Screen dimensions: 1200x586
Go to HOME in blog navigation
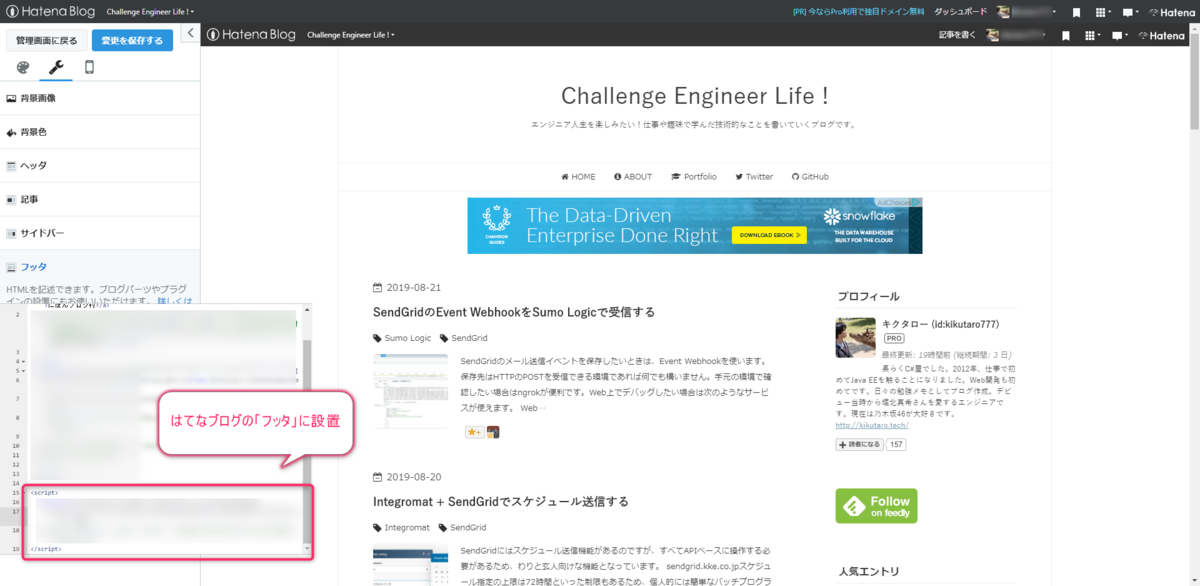point(578,177)
